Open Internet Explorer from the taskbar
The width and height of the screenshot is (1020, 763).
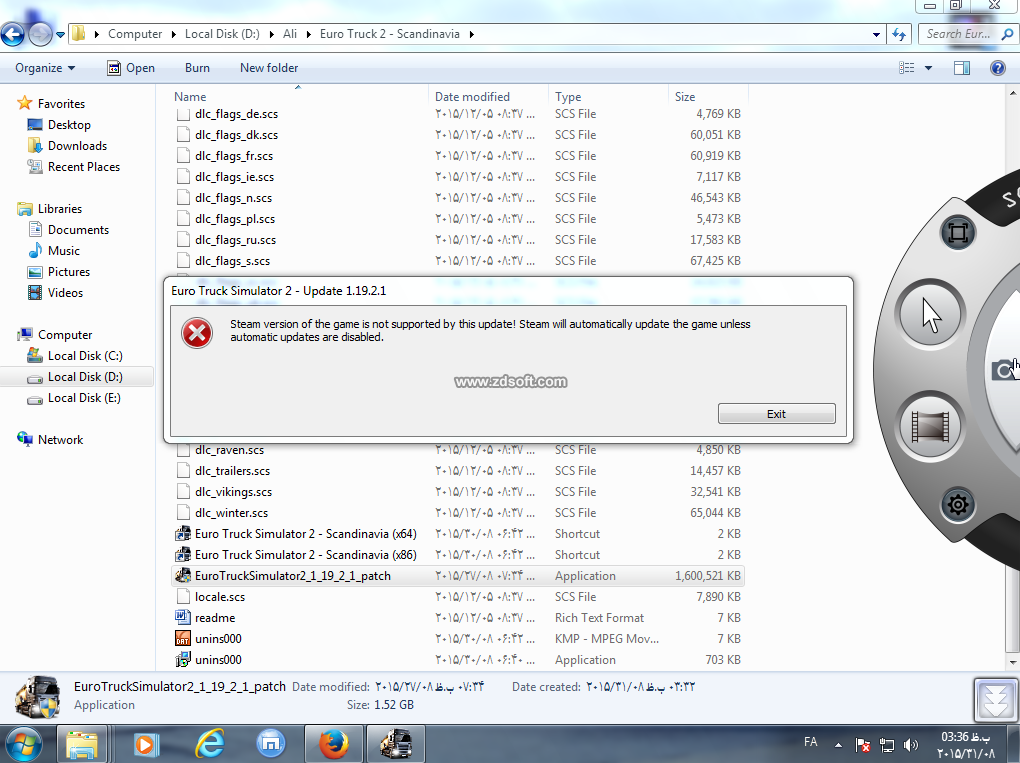210,744
